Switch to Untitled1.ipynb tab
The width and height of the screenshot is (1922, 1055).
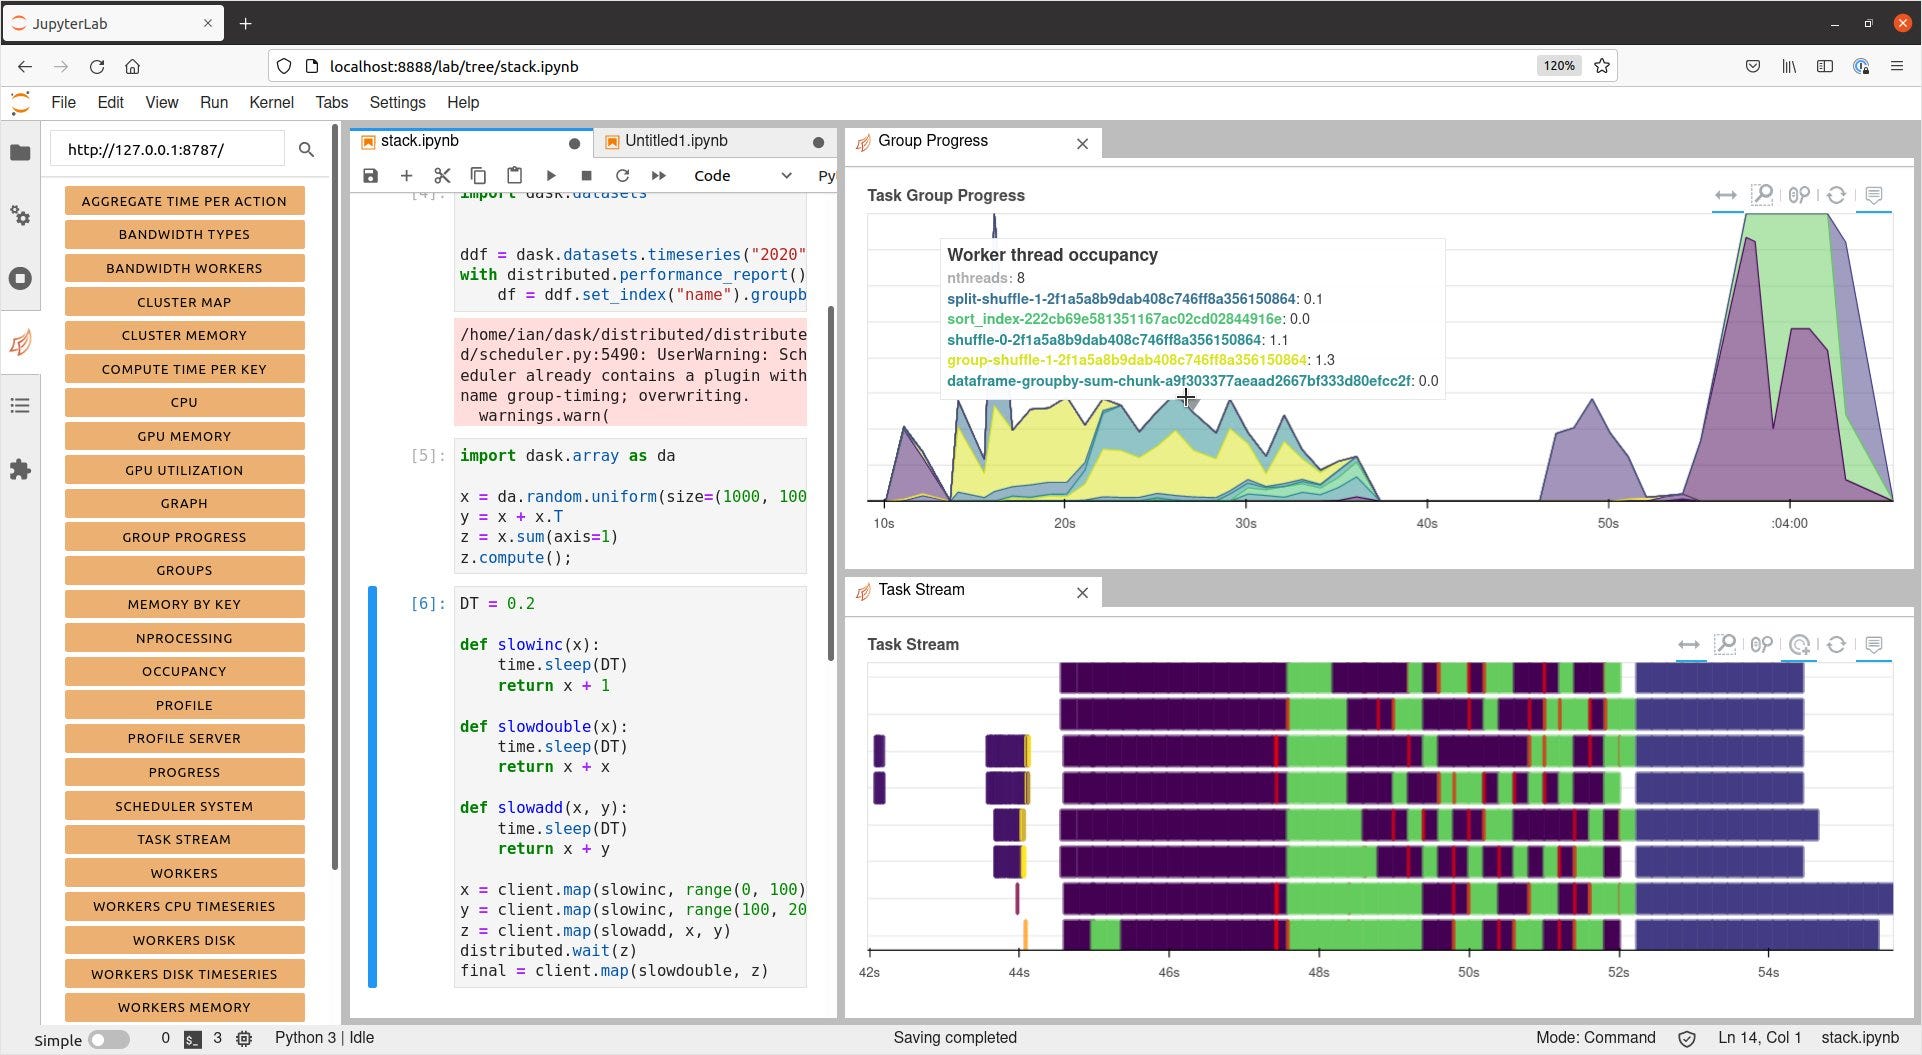[x=676, y=141]
